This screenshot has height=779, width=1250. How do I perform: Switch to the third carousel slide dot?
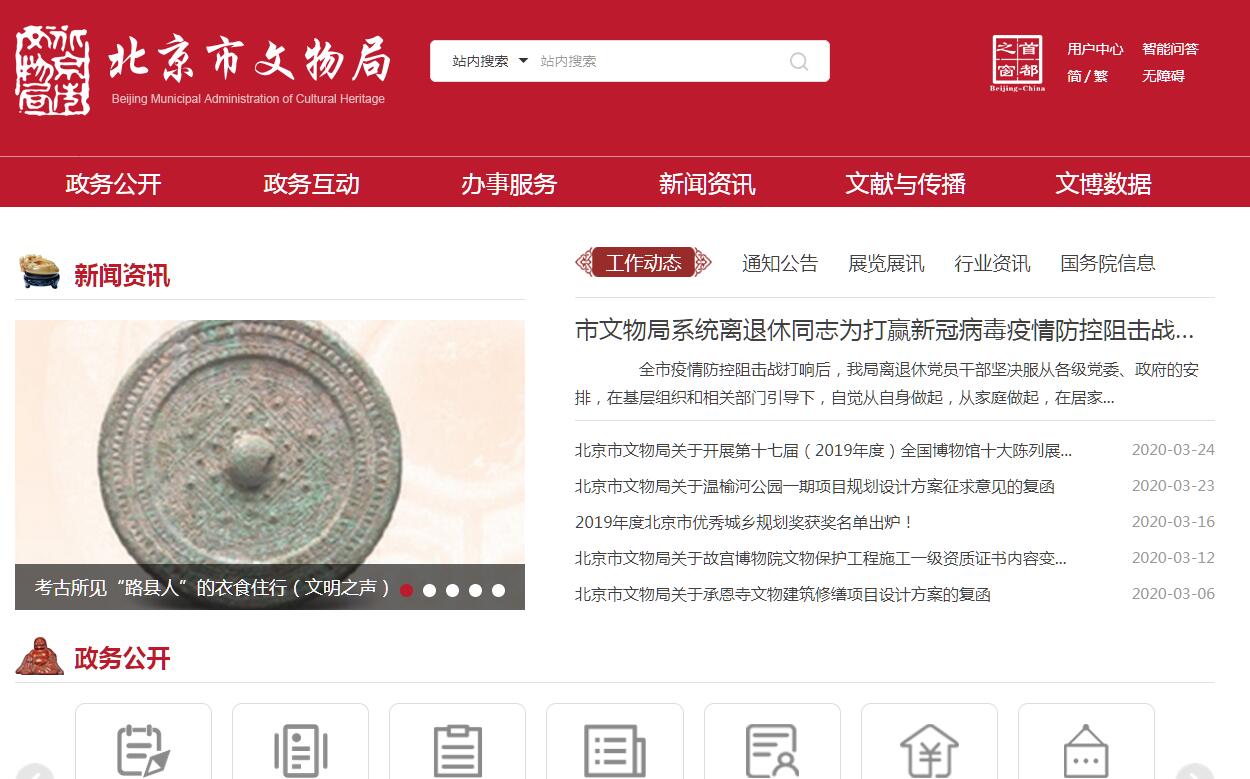(452, 590)
